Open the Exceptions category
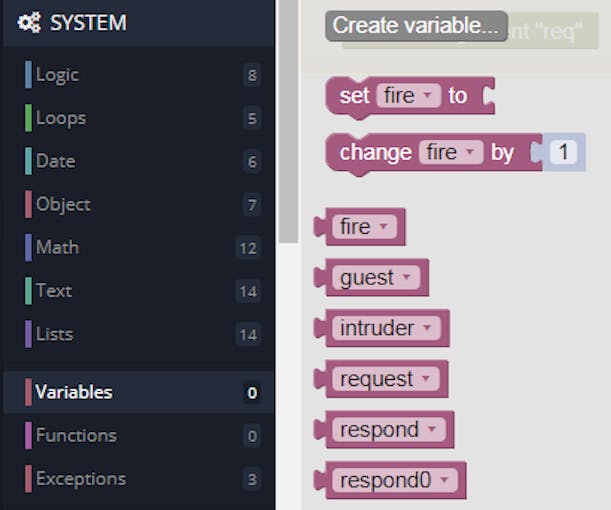 coord(81,479)
